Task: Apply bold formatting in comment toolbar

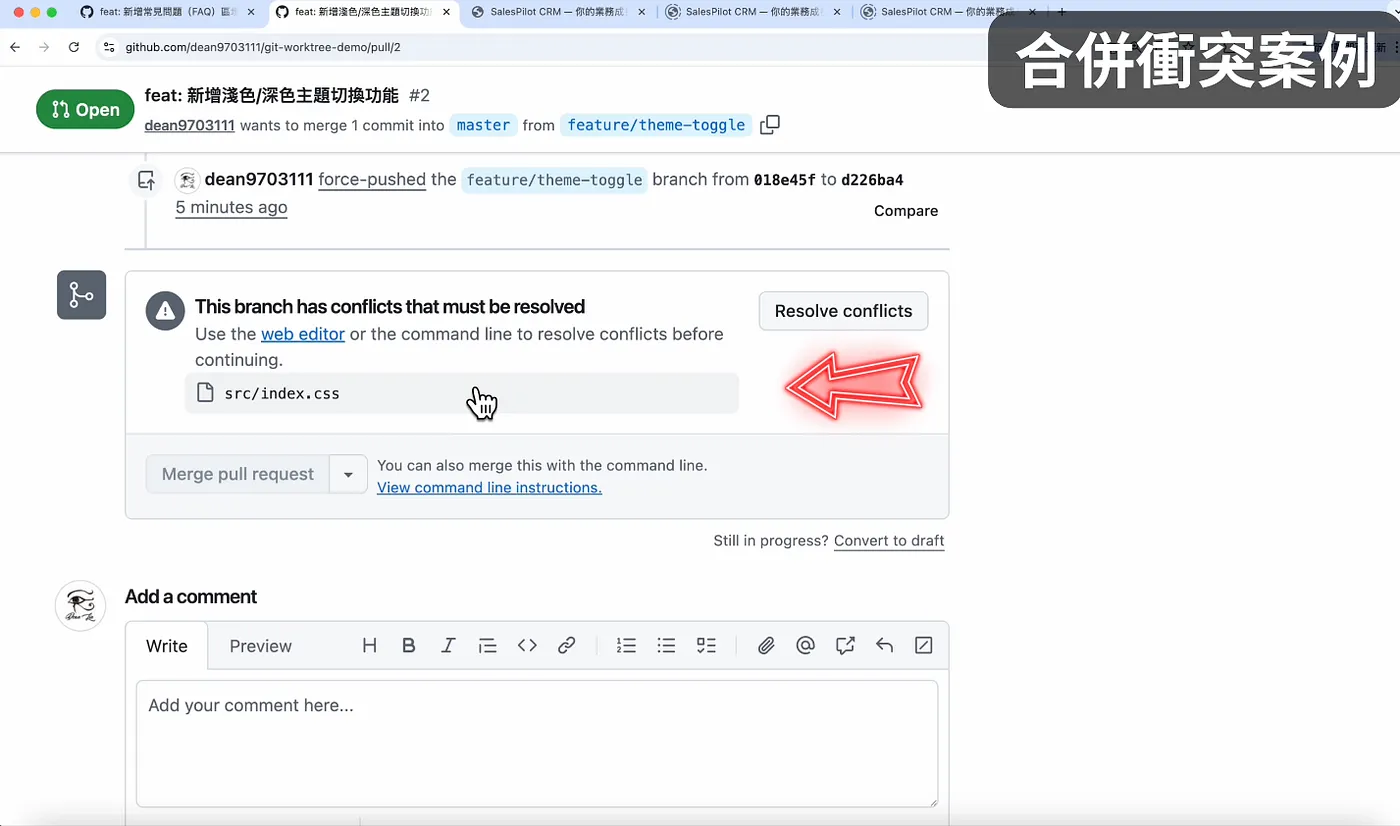Action: pyautogui.click(x=408, y=646)
